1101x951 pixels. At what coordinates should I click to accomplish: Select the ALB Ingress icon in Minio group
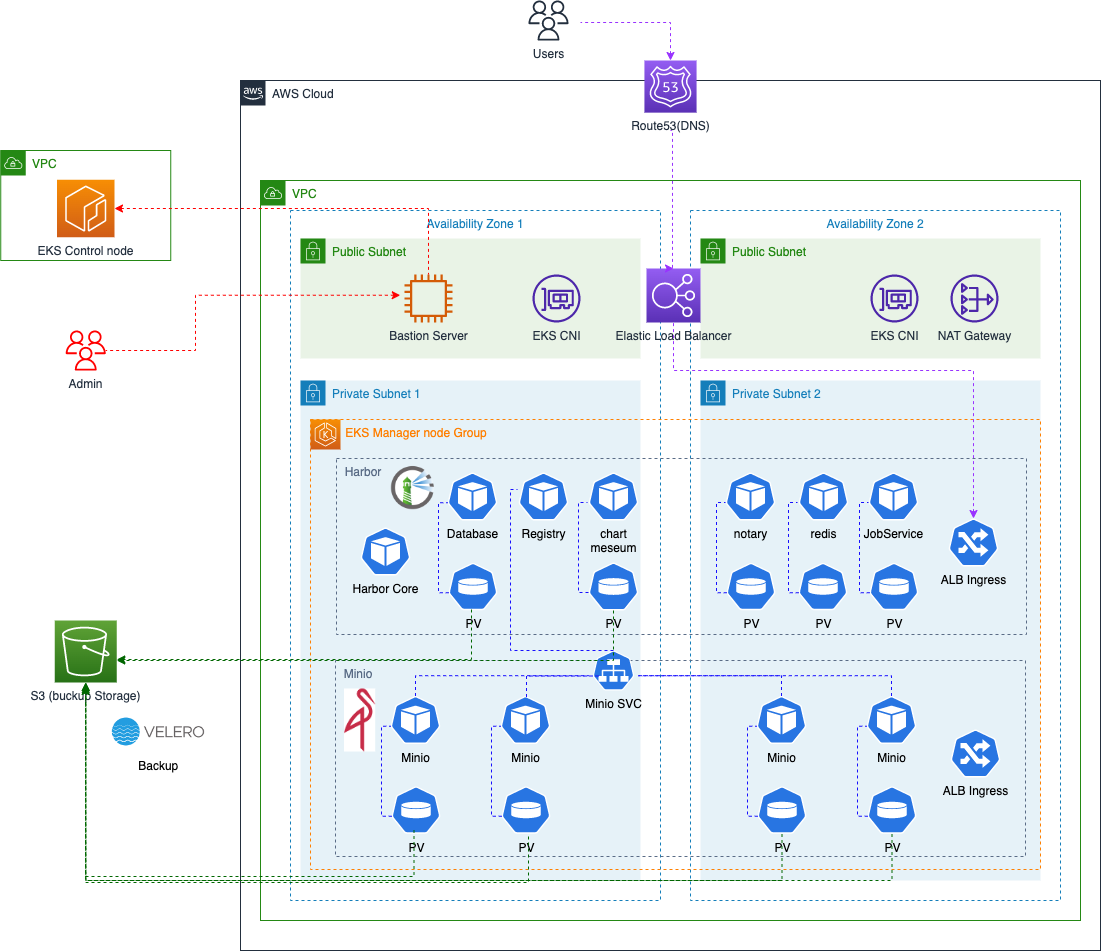pyautogui.click(x=975, y=754)
